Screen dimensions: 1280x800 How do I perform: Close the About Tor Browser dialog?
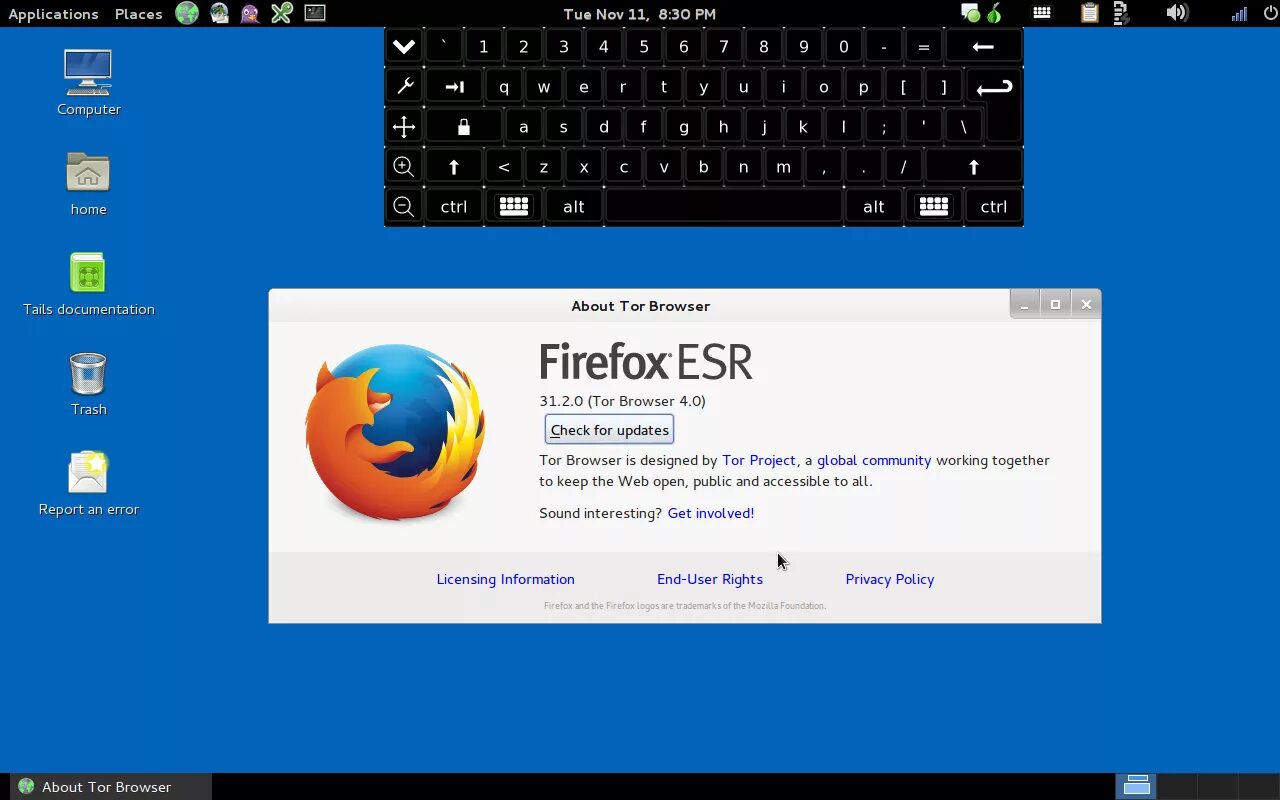[x=1086, y=304]
